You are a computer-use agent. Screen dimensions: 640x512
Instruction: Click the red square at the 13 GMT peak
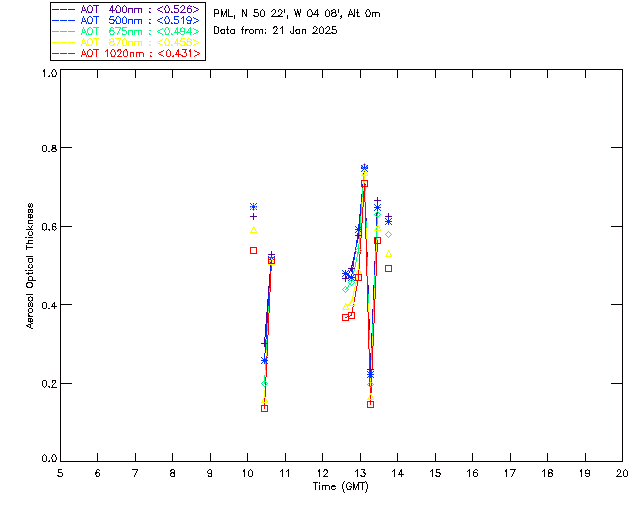[364, 184]
